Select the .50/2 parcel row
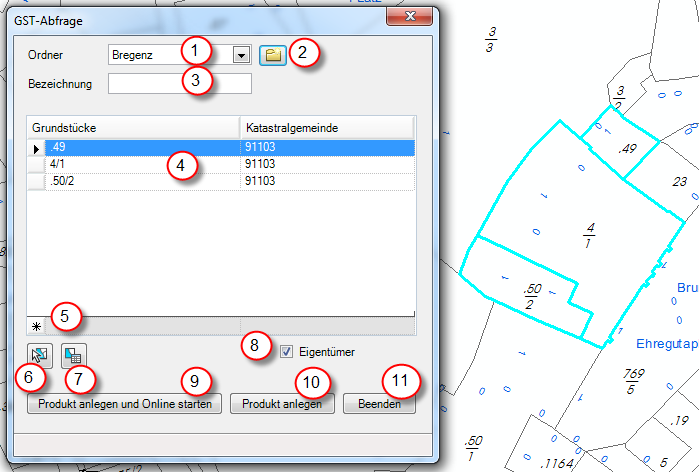The image size is (699, 472). [140, 181]
